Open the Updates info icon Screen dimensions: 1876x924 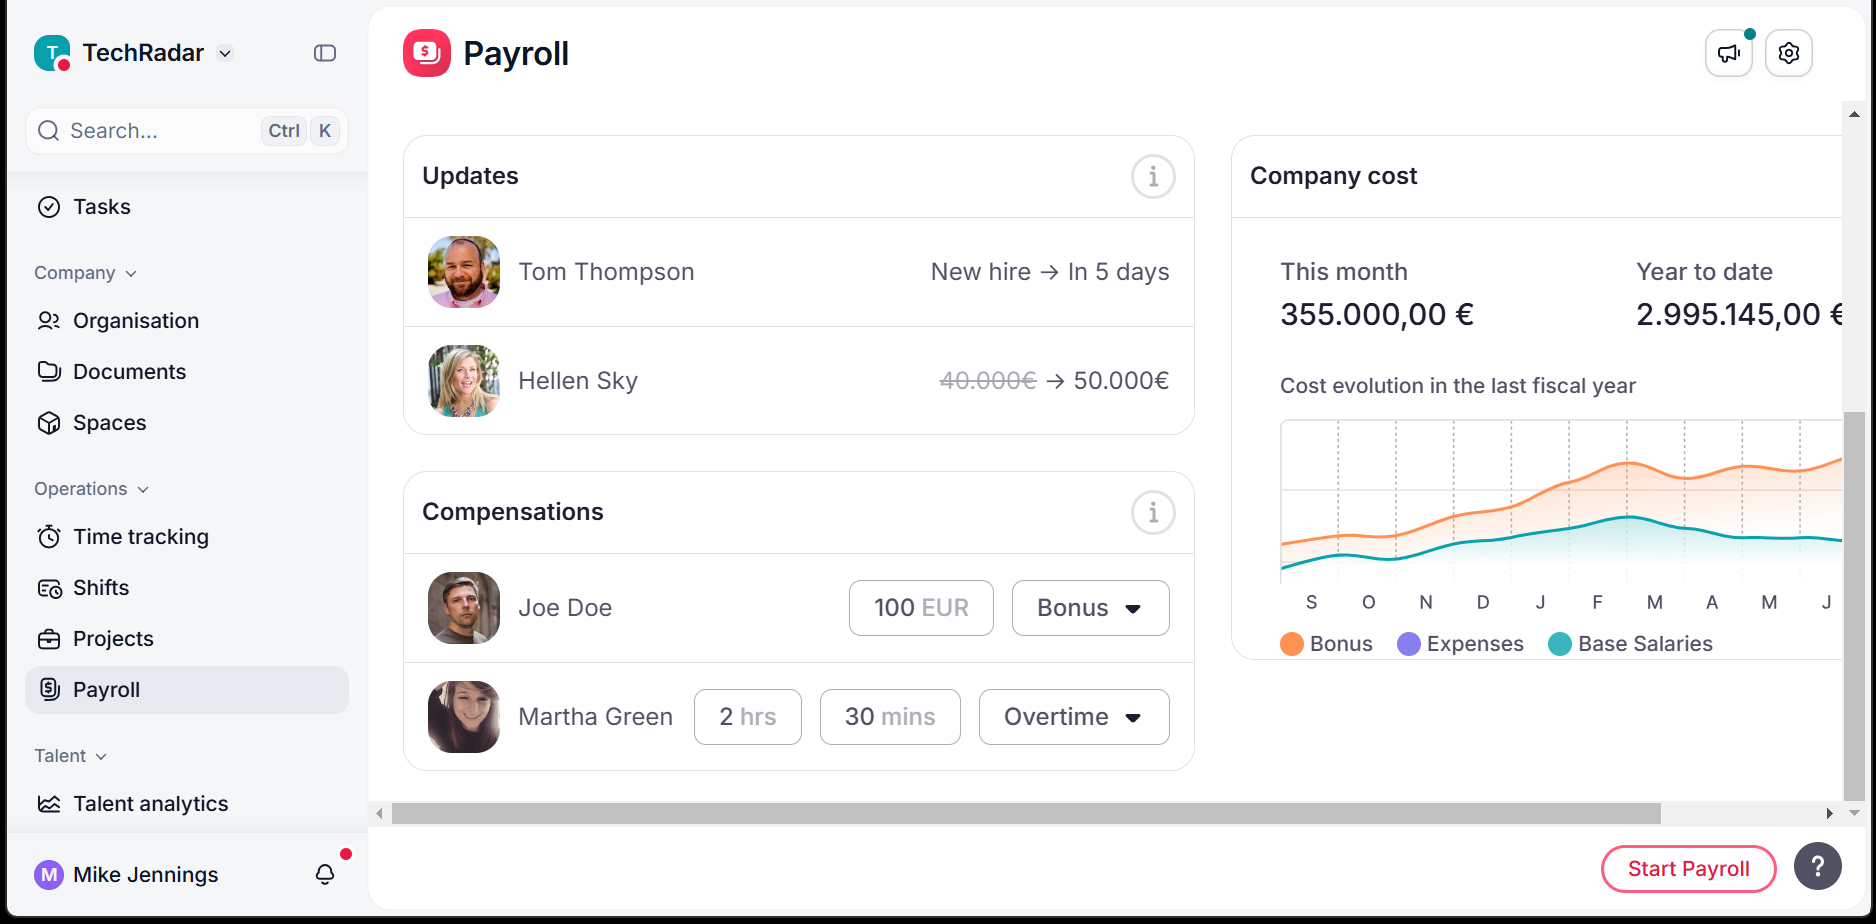1152,177
